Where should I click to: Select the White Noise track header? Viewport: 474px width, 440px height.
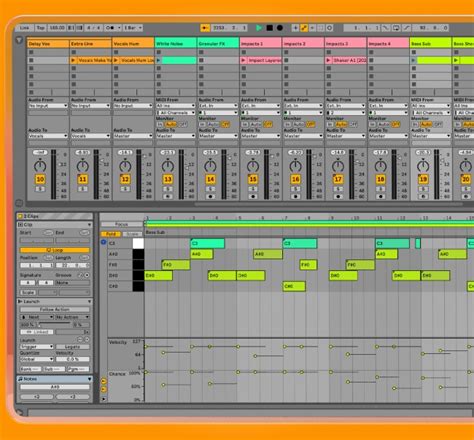click(176, 44)
